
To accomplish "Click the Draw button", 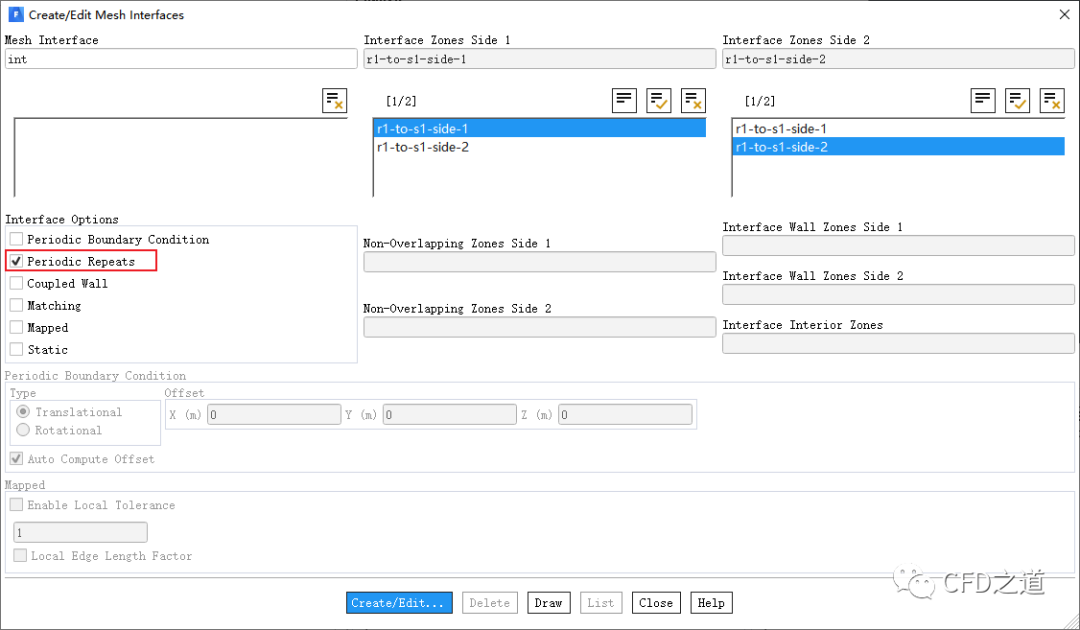I will coord(548,603).
